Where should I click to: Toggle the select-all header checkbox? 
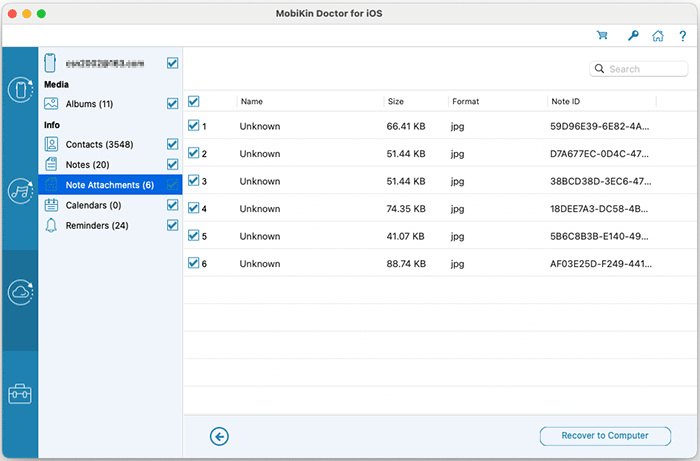(x=193, y=101)
